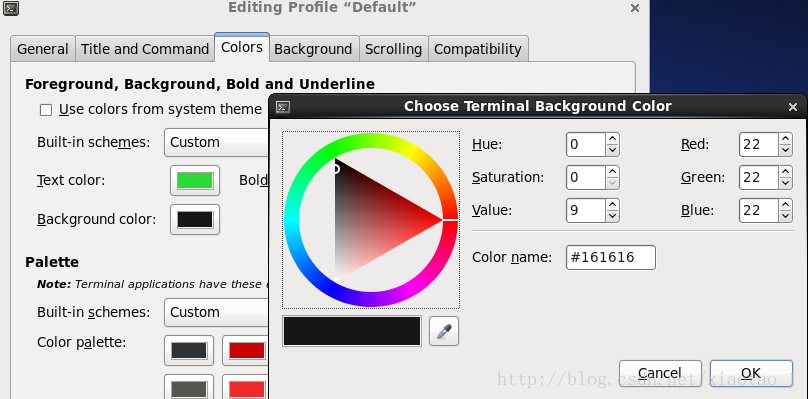Pick a color with the eyedropper tool
This screenshot has height=399, width=808.
click(x=444, y=331)
